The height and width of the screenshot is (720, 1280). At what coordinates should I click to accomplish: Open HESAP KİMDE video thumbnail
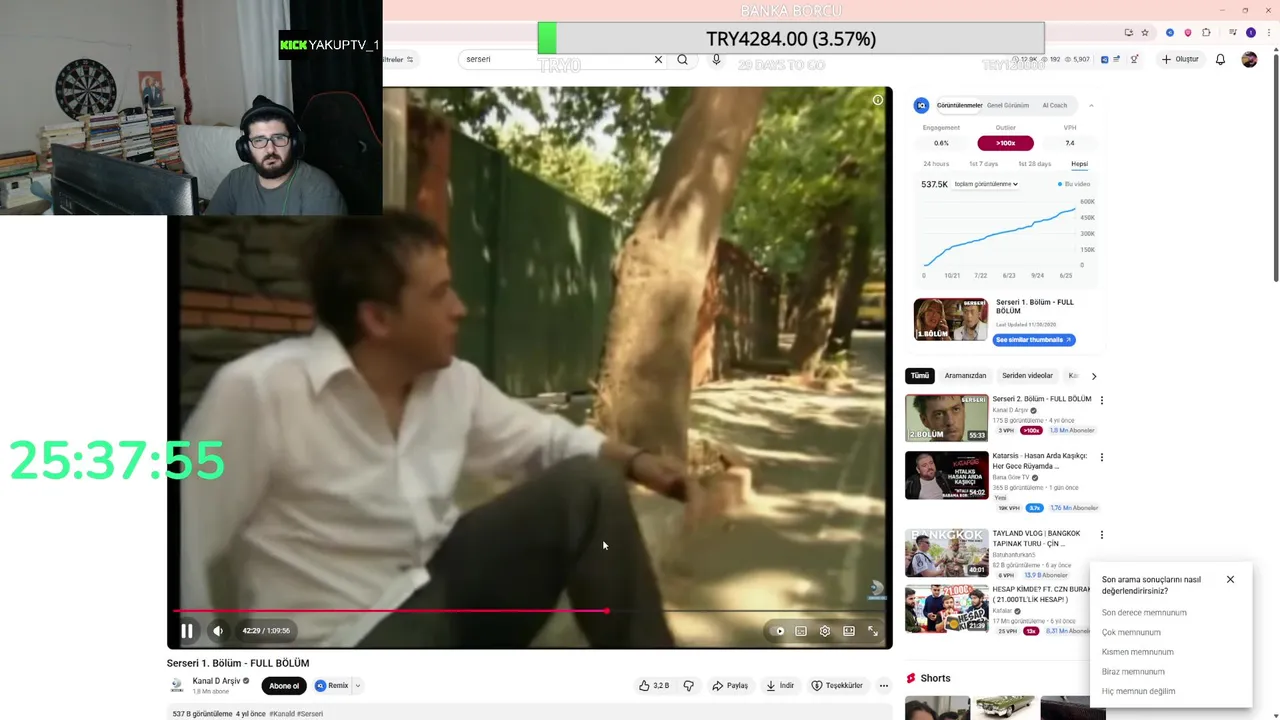click(x=946, y=609)
